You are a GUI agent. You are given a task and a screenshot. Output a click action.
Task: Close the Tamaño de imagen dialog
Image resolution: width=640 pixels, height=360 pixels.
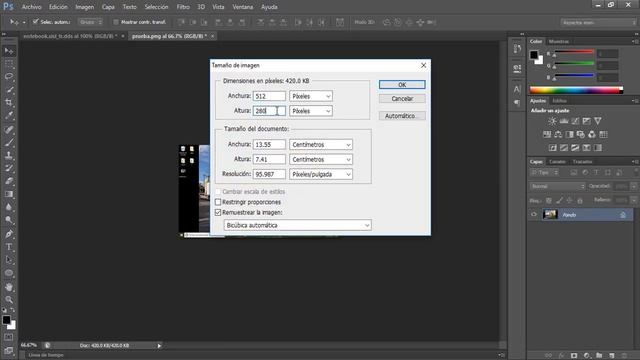(x=423, y=65)
